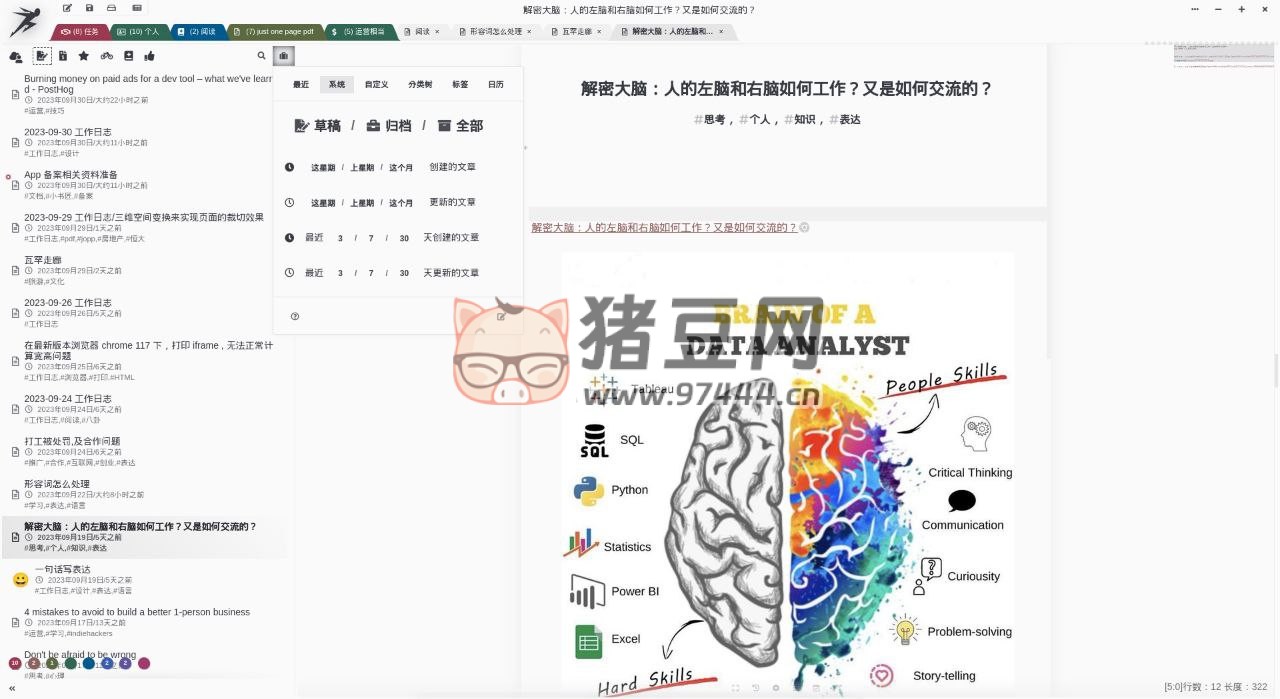Click the save icon in top toolbar
The width and height of the screenshot is (1280, 699).
pyautogui.click(x=89, y=8)
